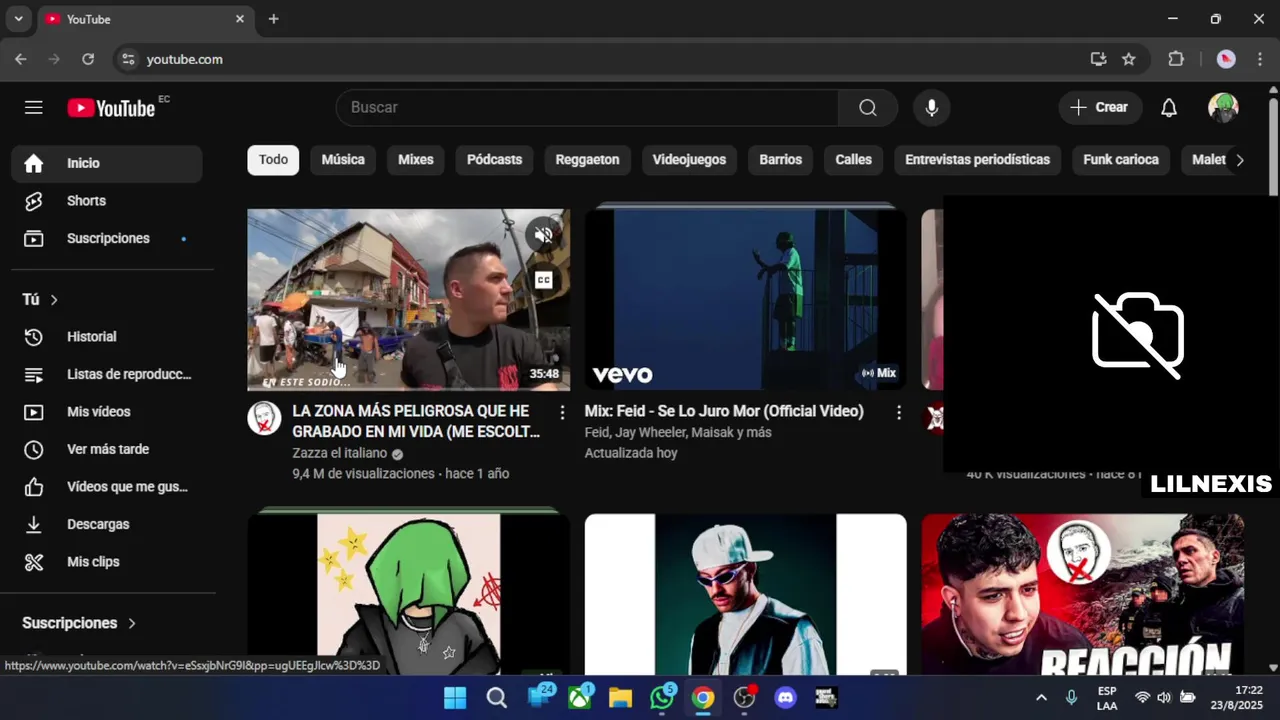
Task: Click the Crear button
Action: click(x=1100, y=107)
